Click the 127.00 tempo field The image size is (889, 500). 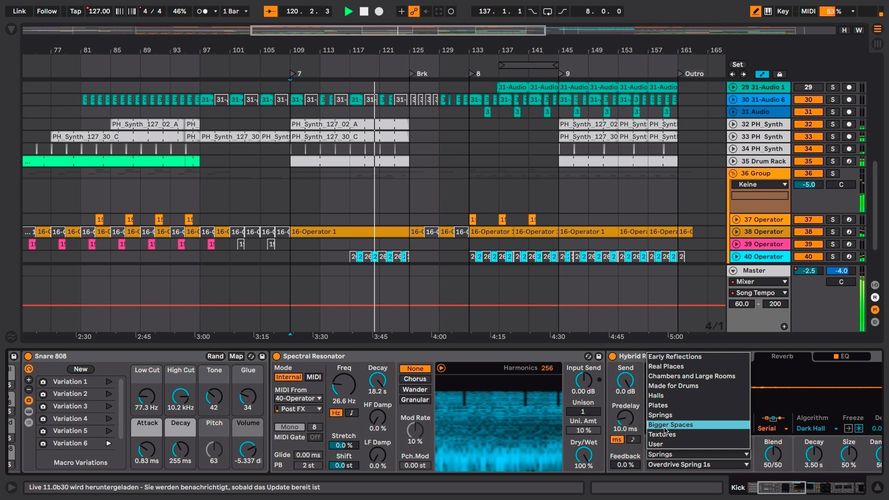[x=99, y=11]
